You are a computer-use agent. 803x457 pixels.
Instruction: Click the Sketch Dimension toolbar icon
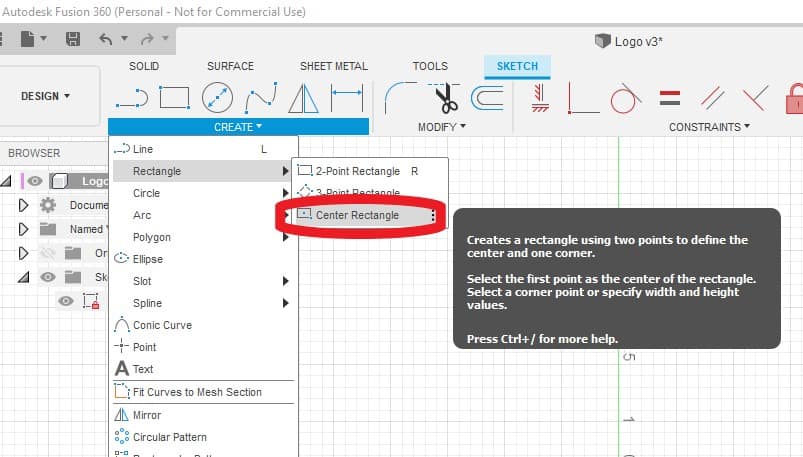347,97
